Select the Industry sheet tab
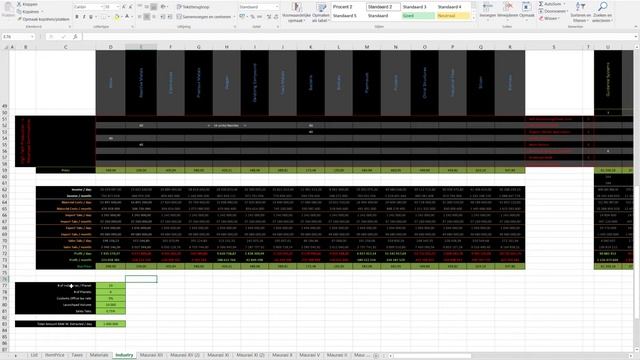 124,356
